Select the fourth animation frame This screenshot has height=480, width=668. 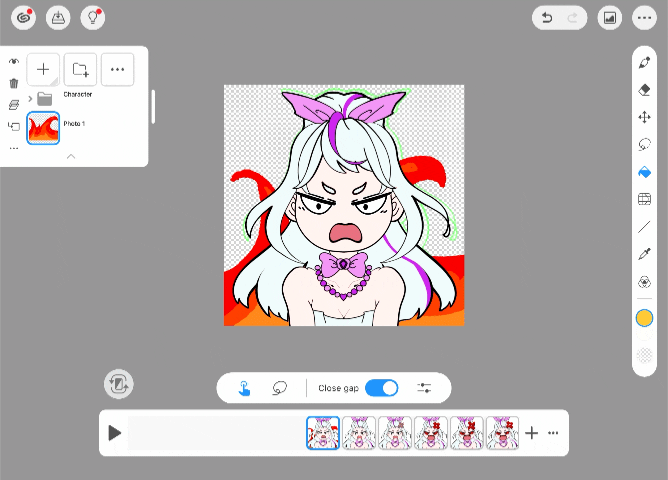click(430, 433)
